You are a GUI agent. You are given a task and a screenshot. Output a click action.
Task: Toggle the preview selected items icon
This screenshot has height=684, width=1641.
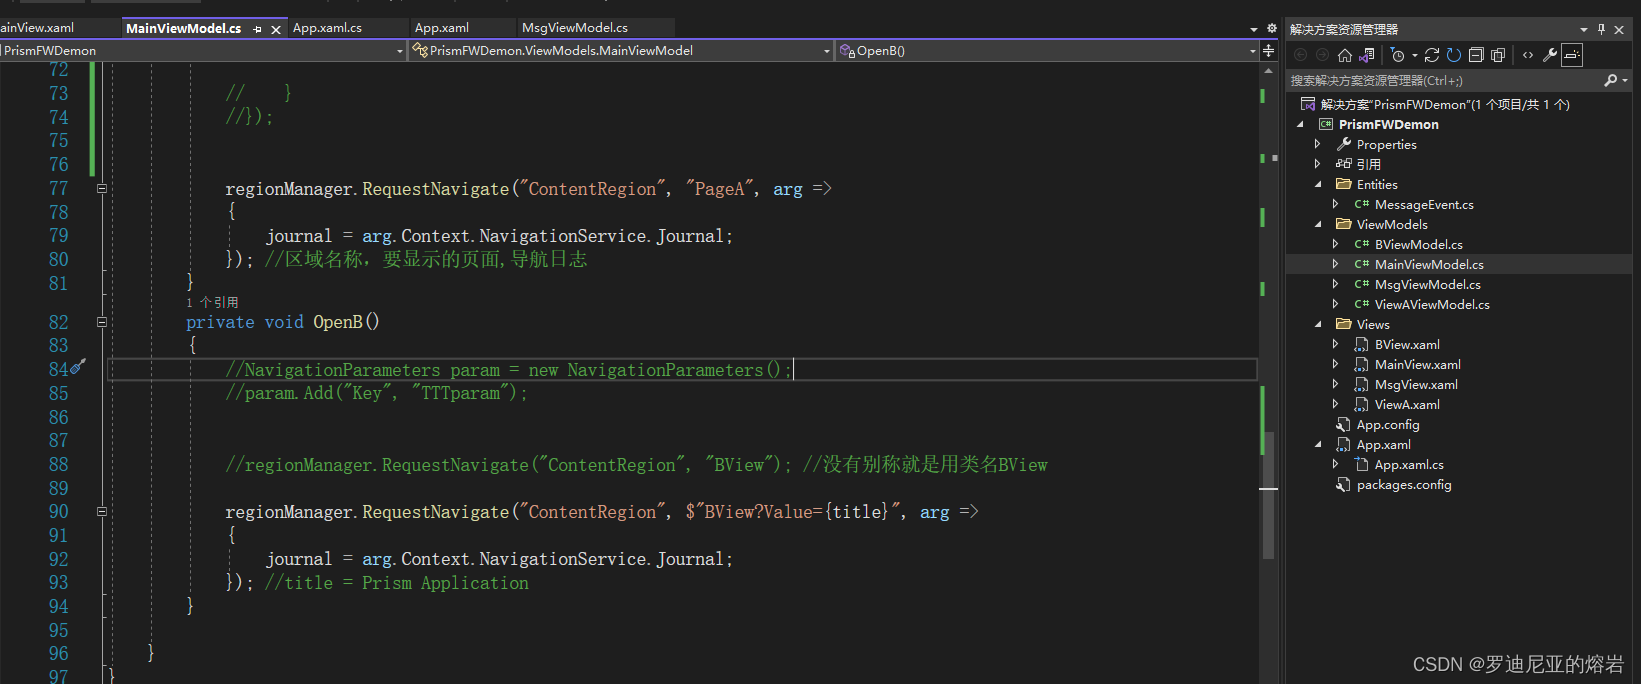[x=1572, y=55]
